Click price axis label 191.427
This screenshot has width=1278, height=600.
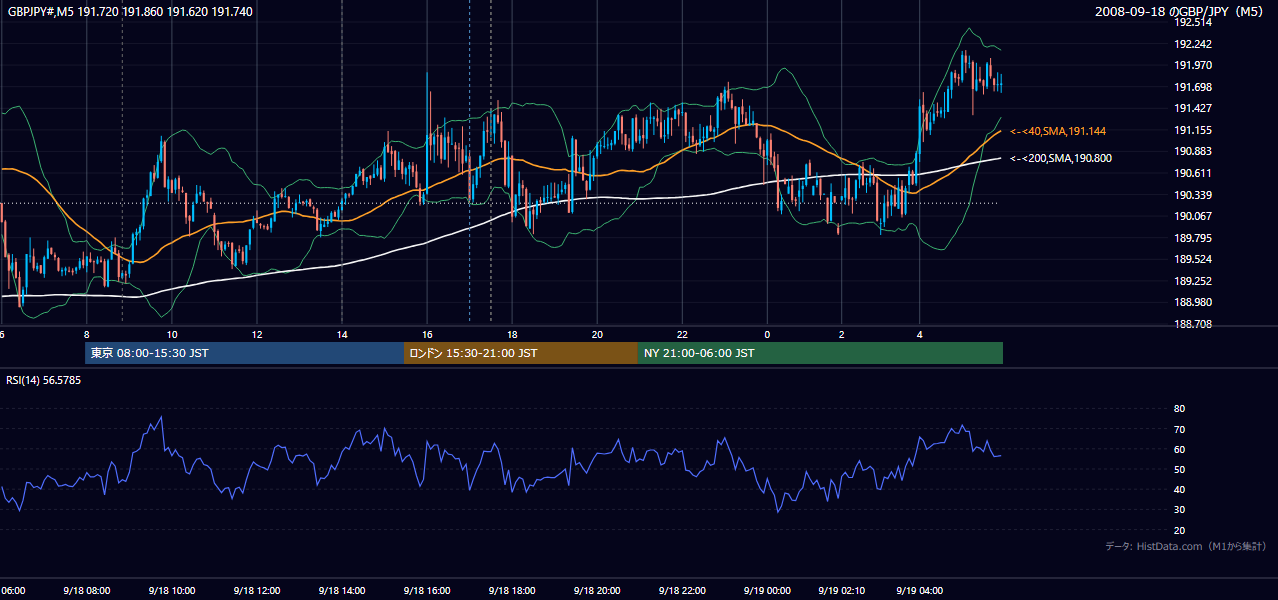[1193, 109]
